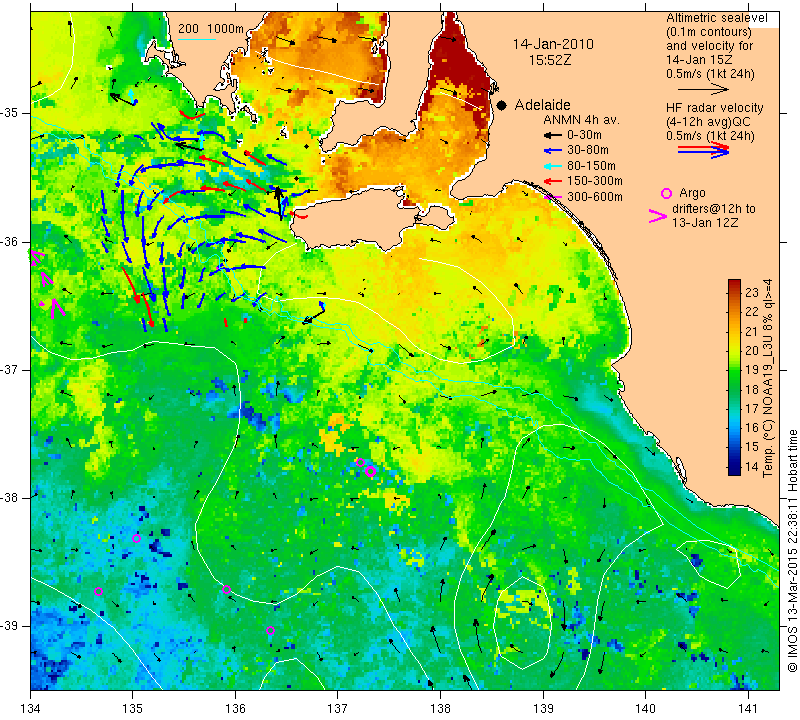This screenshot has height=720, width=800.
Task: Click the Argo float circle near 136.3E, 39S
Action: (270, 630)
